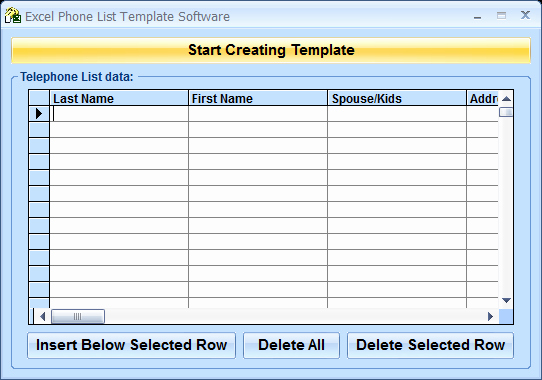This screenshot has width=542, height=380.
Task: Maximize the Excel Phone List Template window
Action: click(x=501, y=16)
